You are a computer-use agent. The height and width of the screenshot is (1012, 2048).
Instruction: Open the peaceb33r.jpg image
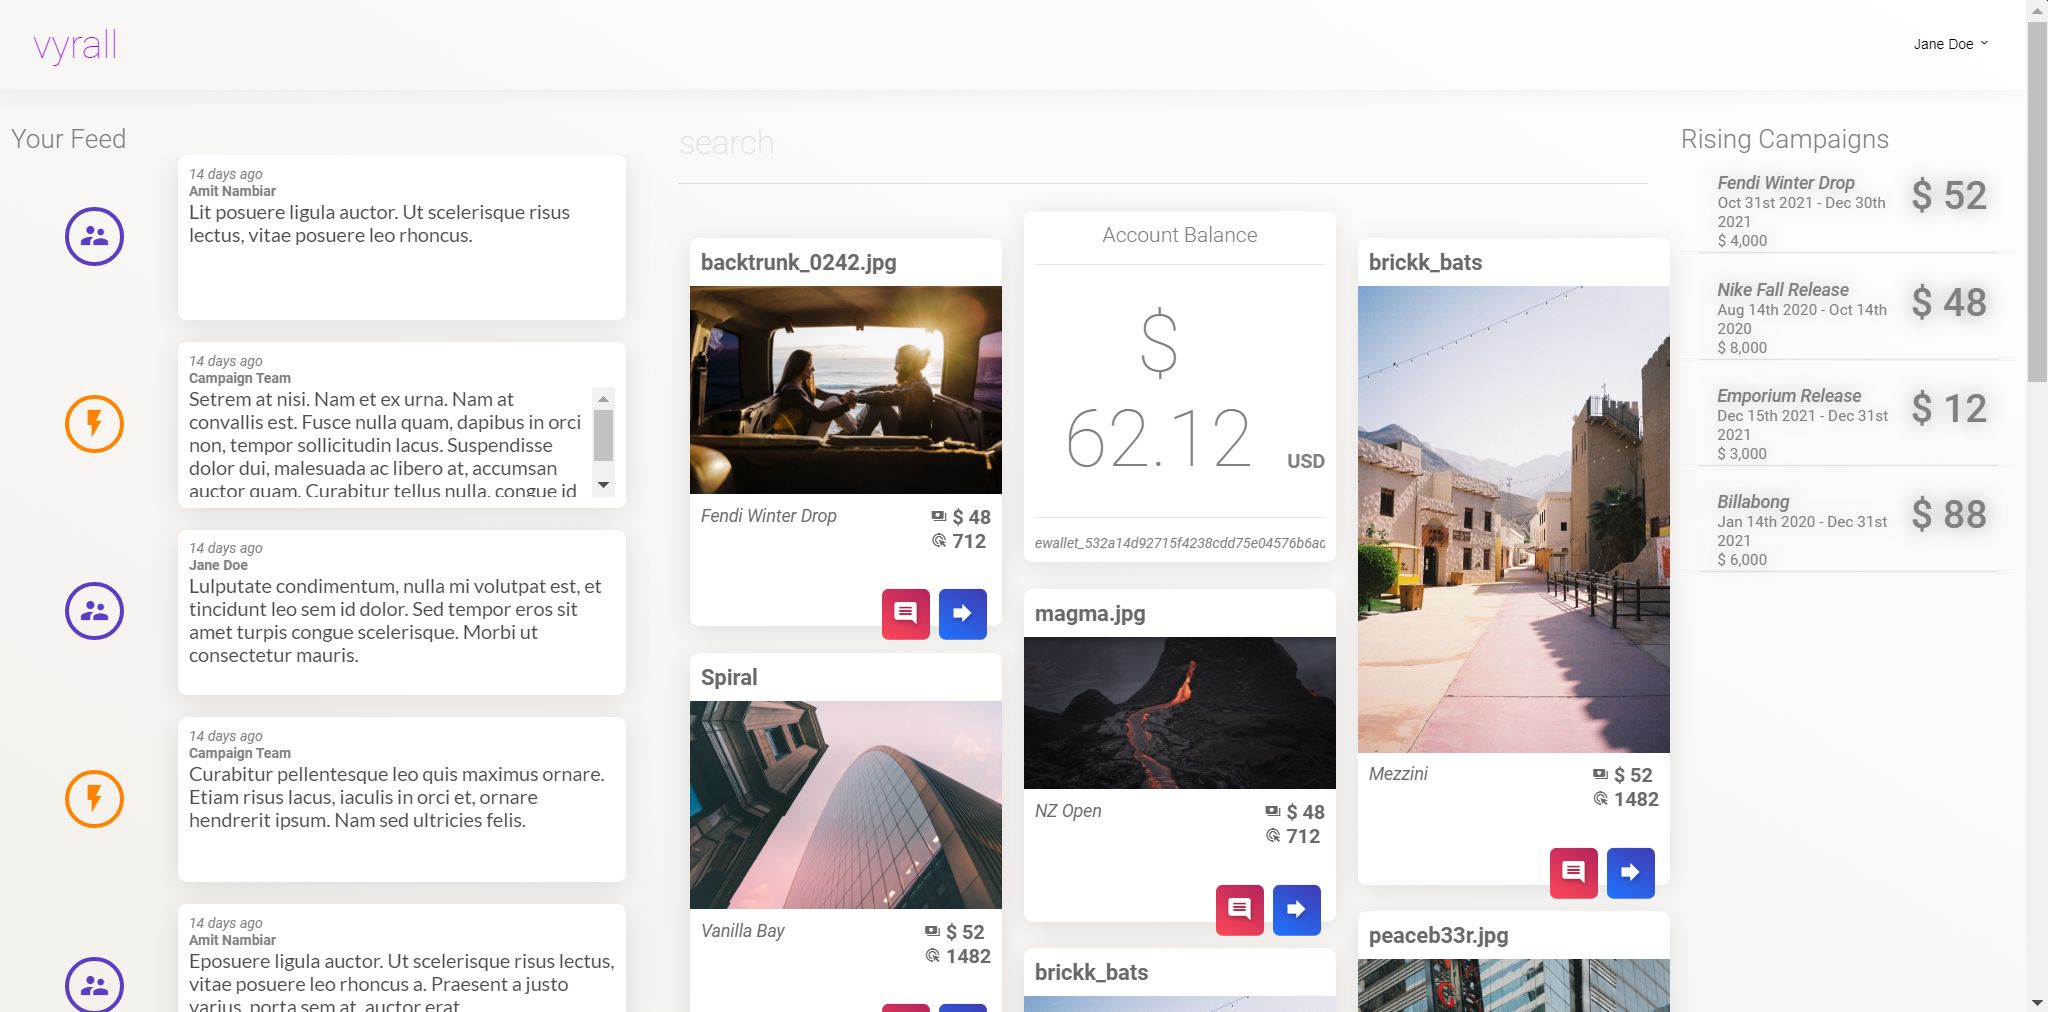coord(1514,986)
